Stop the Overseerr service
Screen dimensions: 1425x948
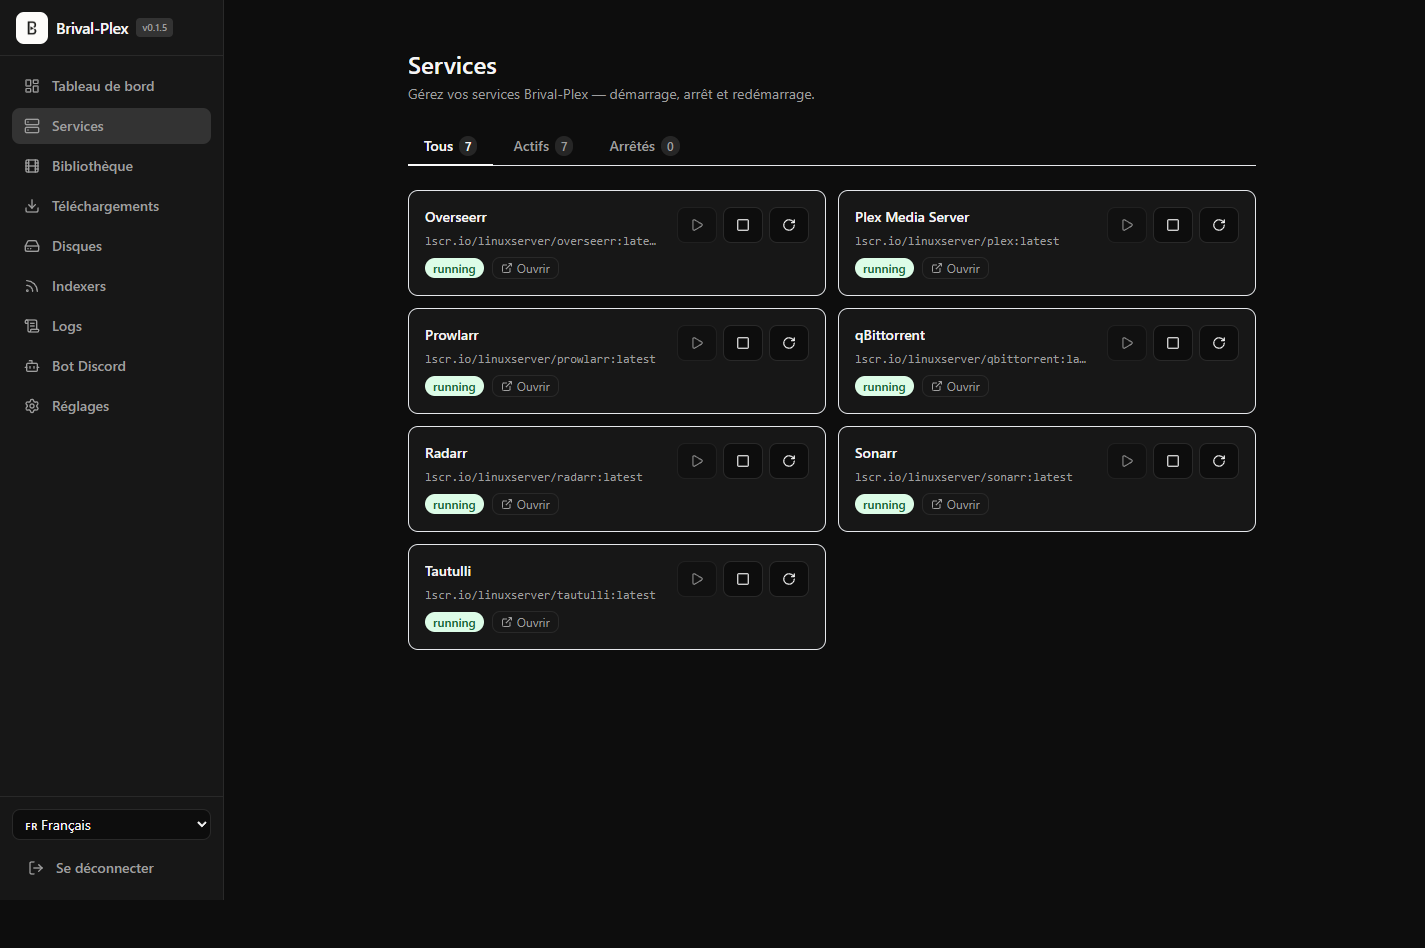click(743, 225)
